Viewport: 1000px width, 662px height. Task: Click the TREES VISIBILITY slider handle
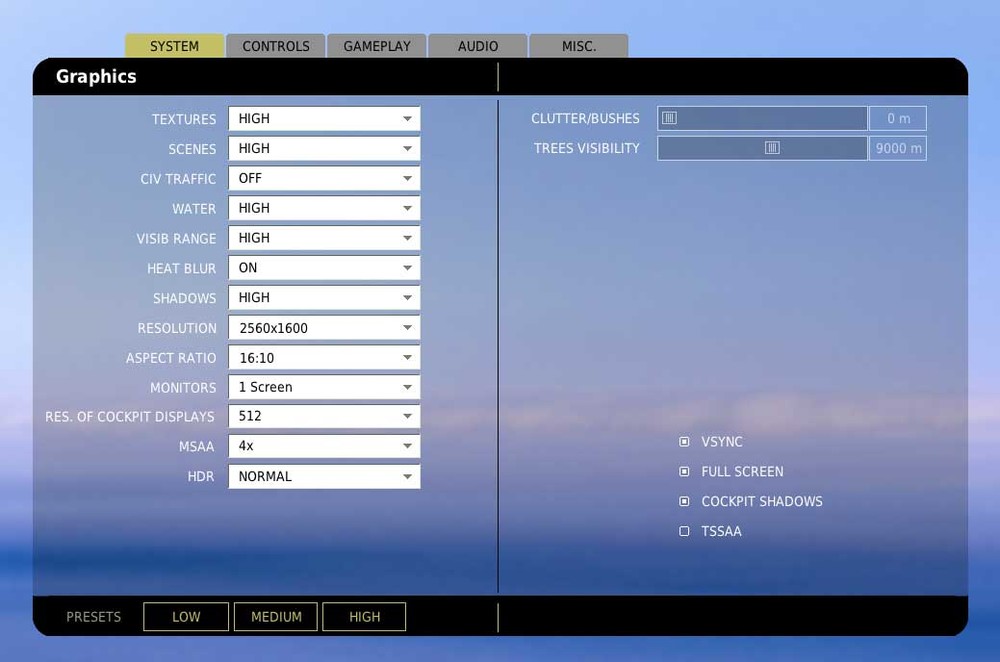pyautogui.click(x=772, y=148)
